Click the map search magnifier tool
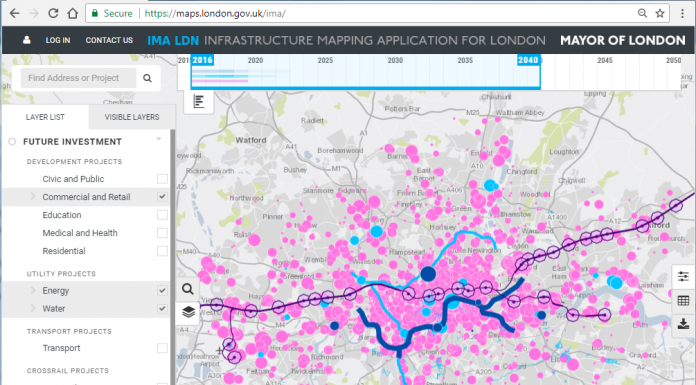This screenshot has width=696, height=385. tap(188, 290)
